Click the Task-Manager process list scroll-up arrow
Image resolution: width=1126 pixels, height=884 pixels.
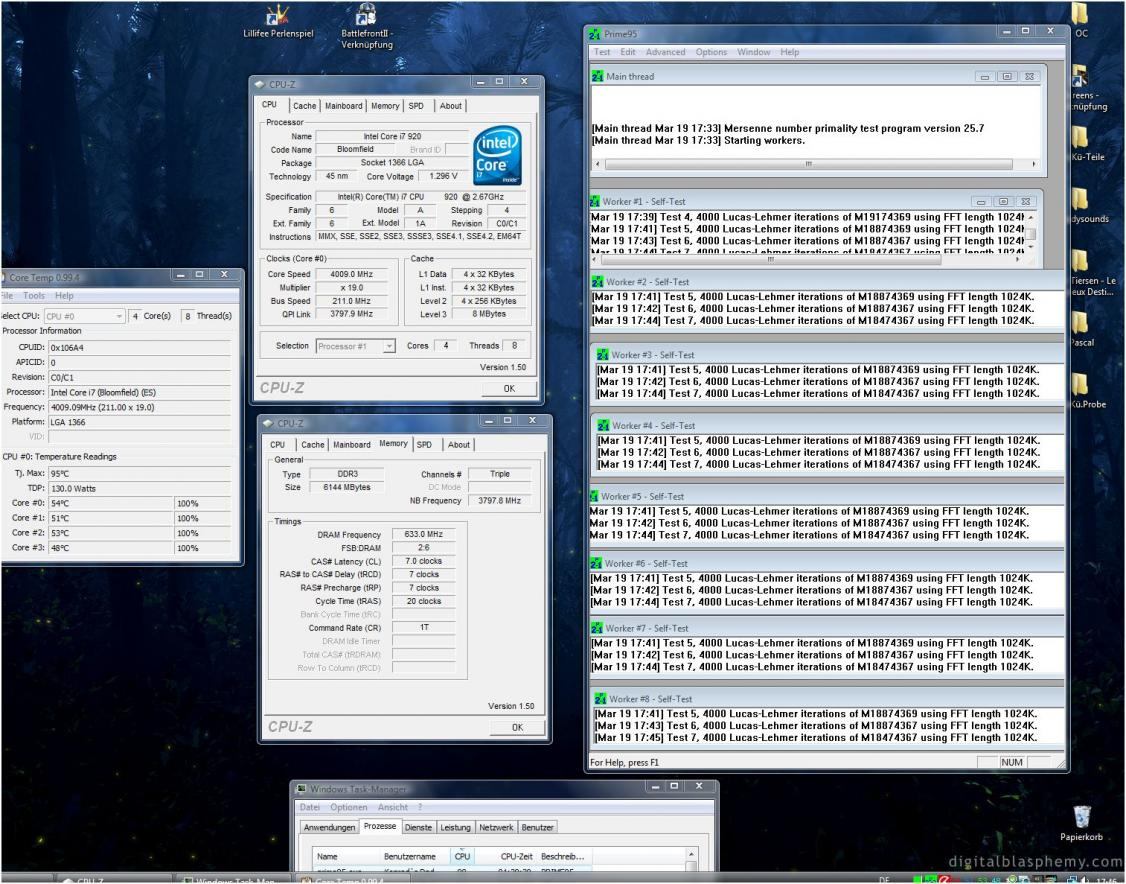(x=691, y=855)
